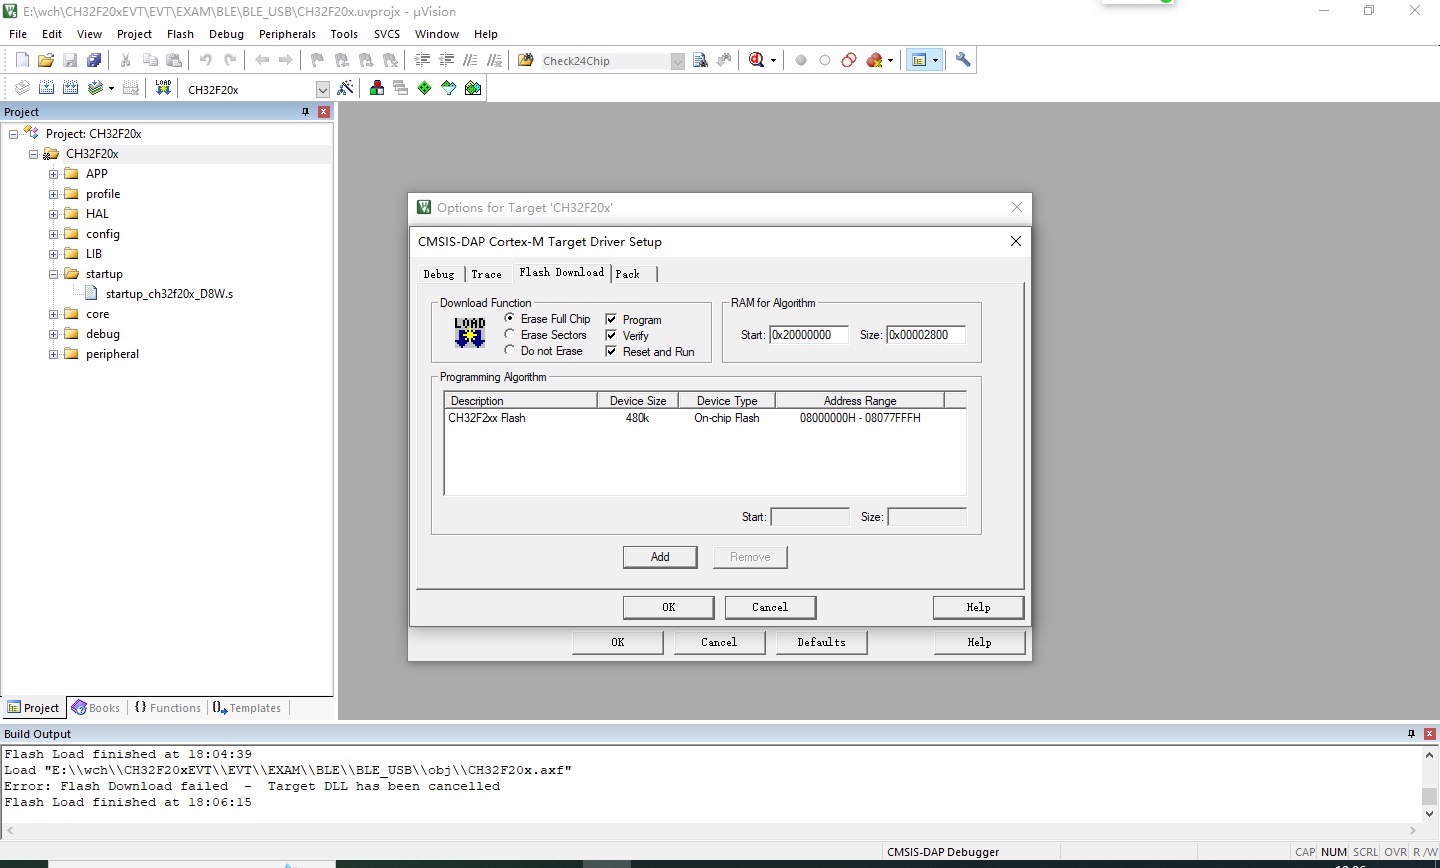
Task: Click Help in CMSIS-DAP driver setup dialog
Action: click(x=978, y=607)
